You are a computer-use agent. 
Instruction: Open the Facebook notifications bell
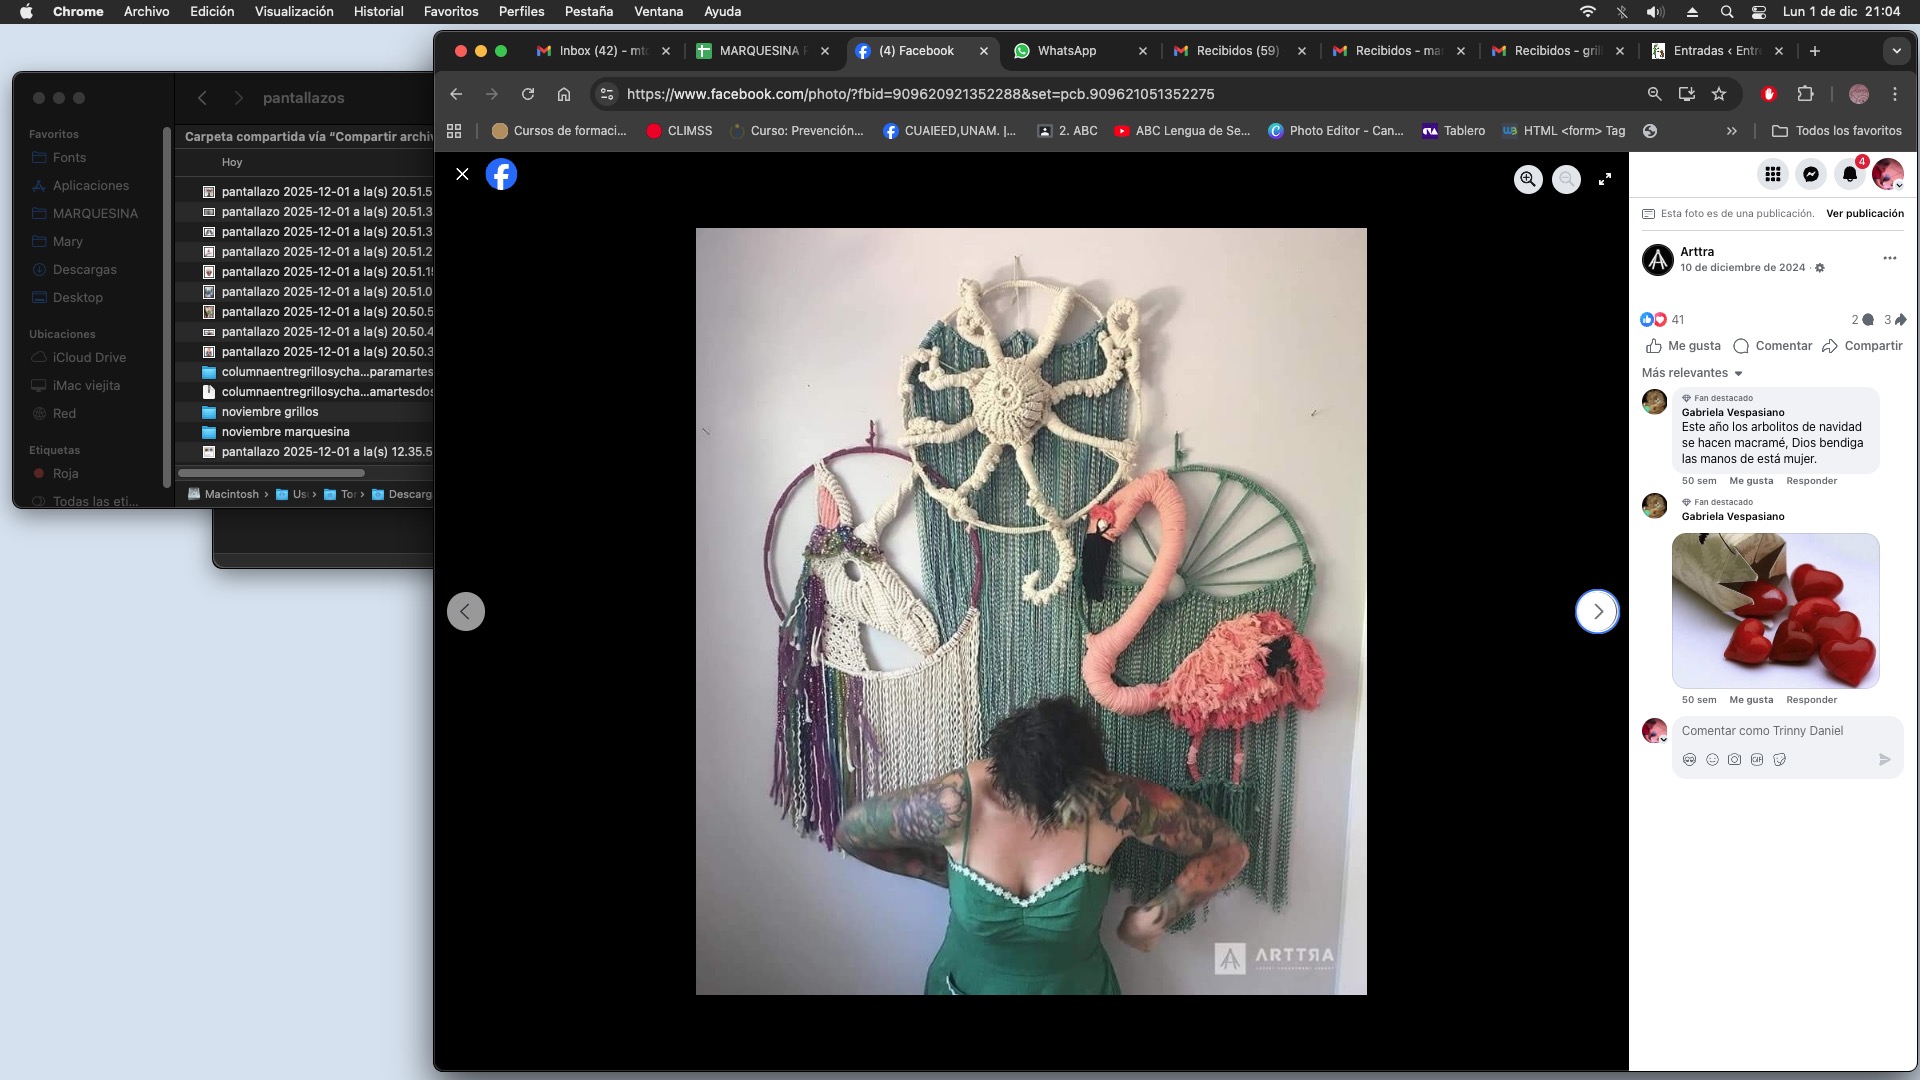[x=1850, y=175]
